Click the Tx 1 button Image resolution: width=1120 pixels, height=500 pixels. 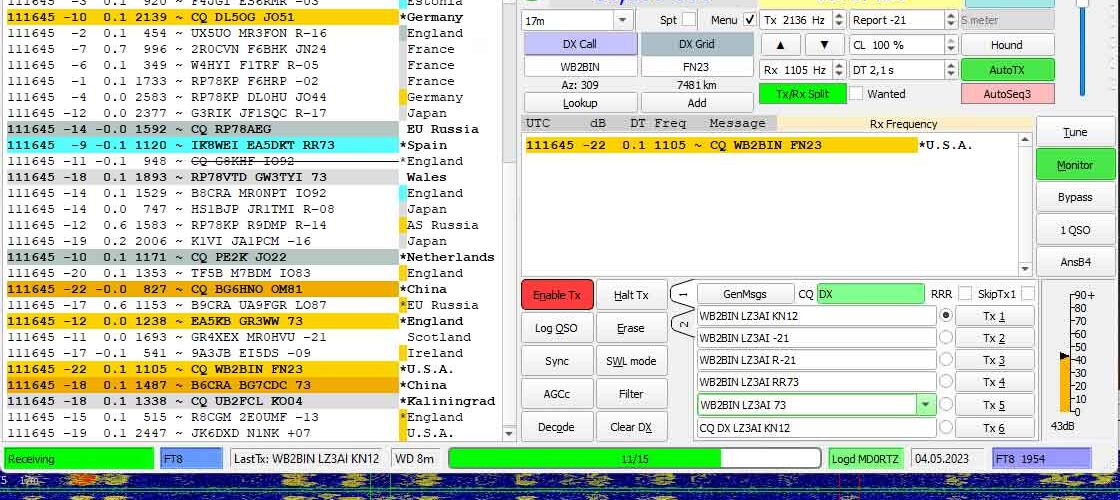click(x=994, y=316)
